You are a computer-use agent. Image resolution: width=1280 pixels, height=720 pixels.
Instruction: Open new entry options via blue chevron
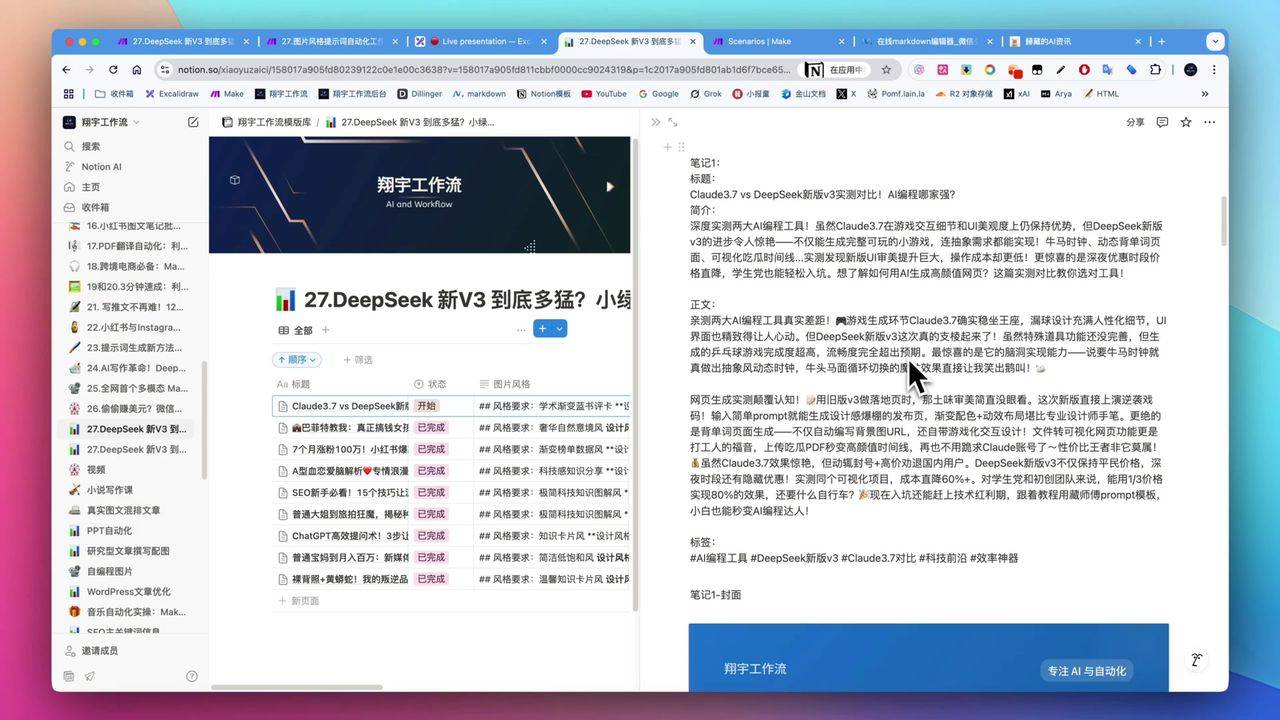558,328
